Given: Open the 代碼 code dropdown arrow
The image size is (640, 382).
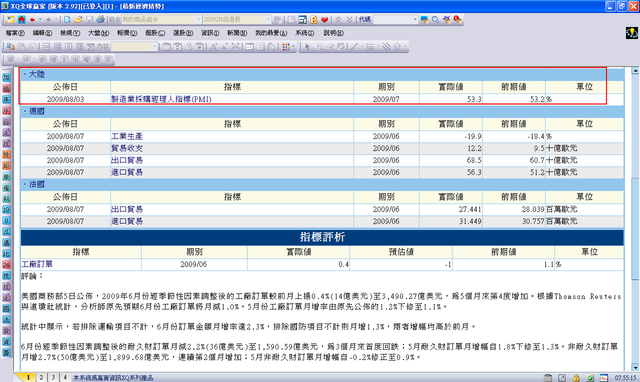Looking at the screenshot, I should [x=415, y=19].
